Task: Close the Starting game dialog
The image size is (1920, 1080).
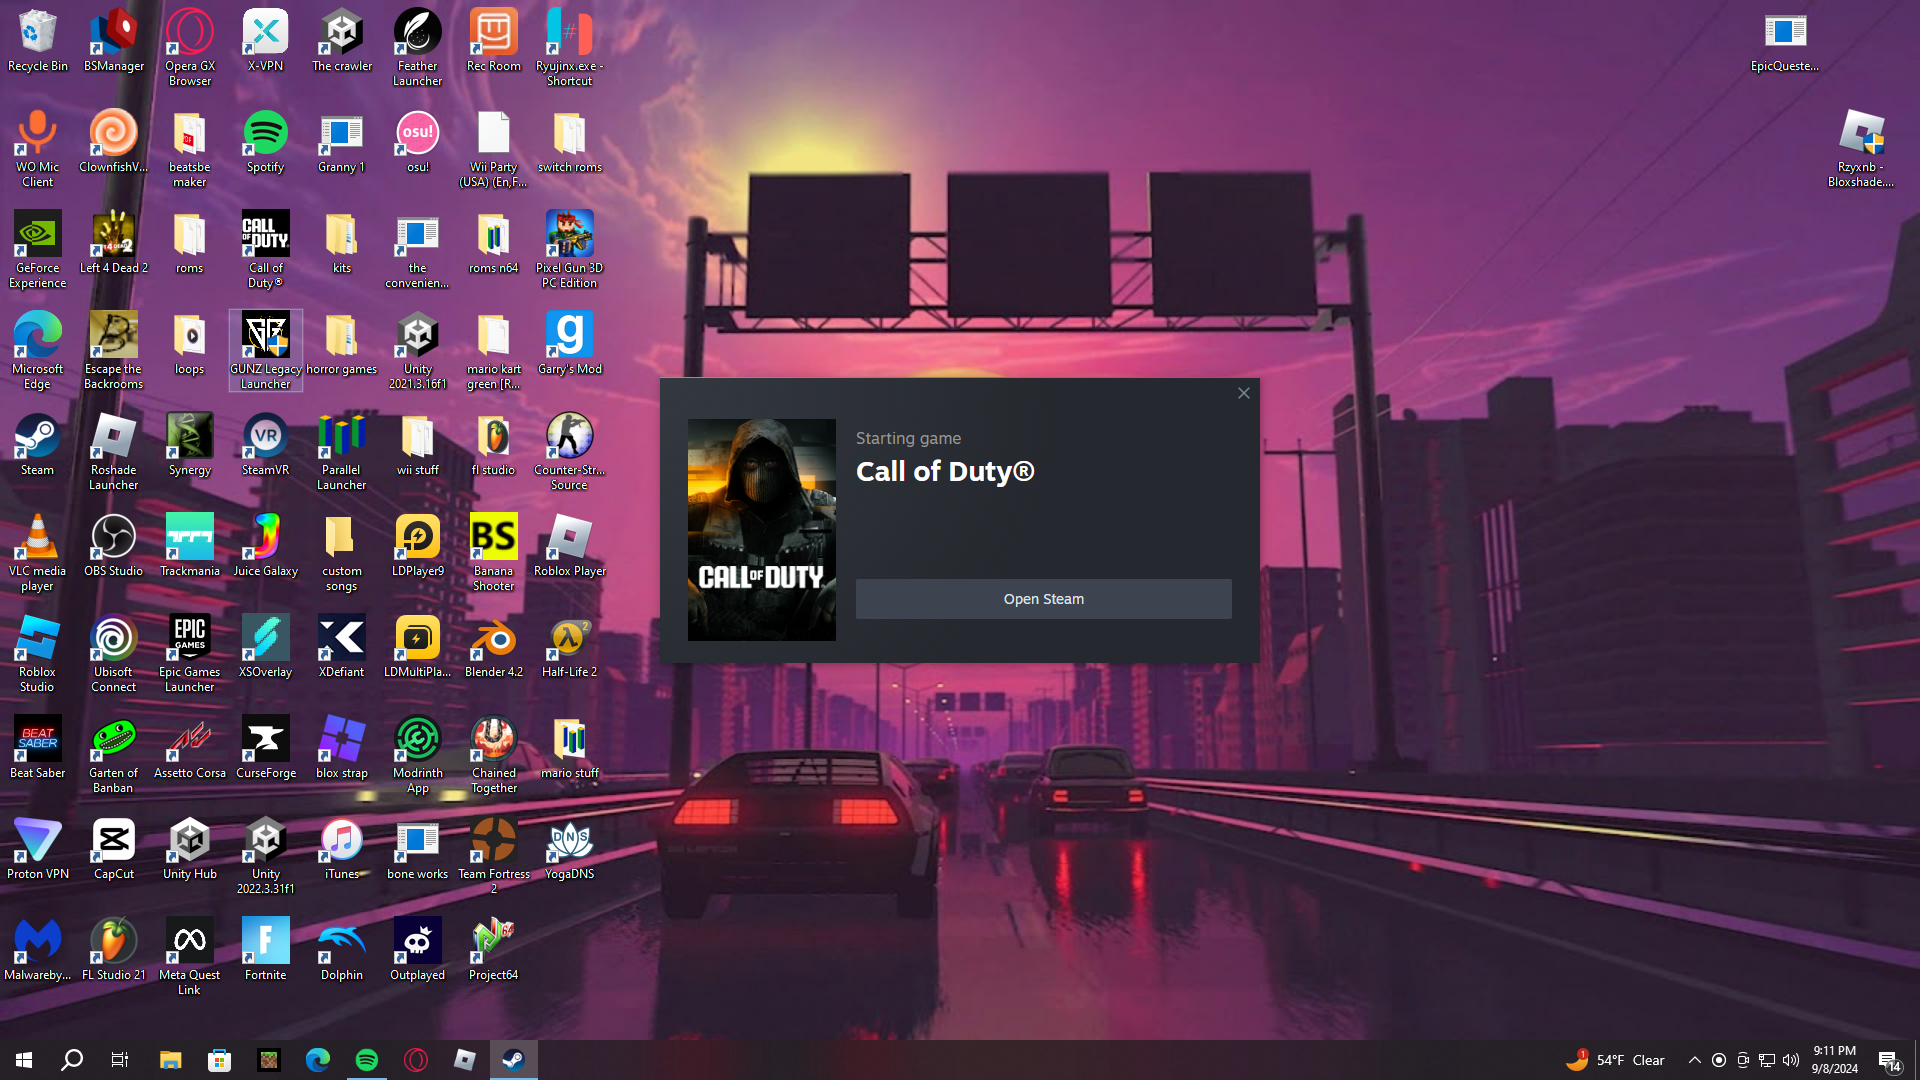Action: (1244, 393)
